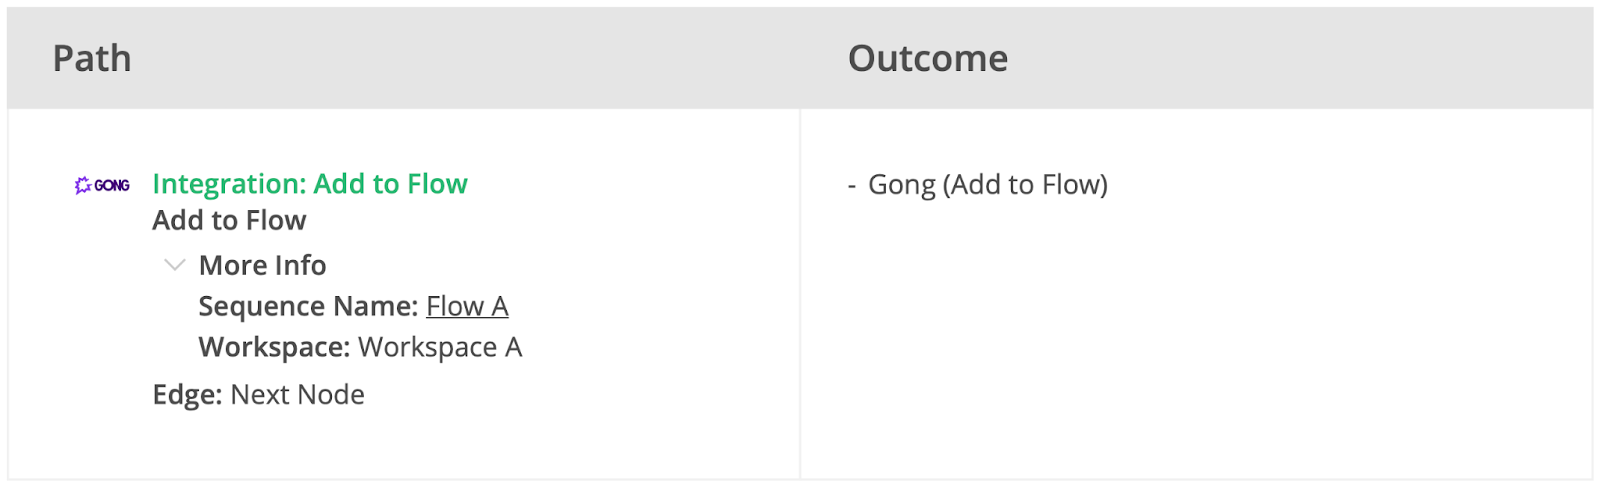Click the Workspace A value

pos(440,347)
